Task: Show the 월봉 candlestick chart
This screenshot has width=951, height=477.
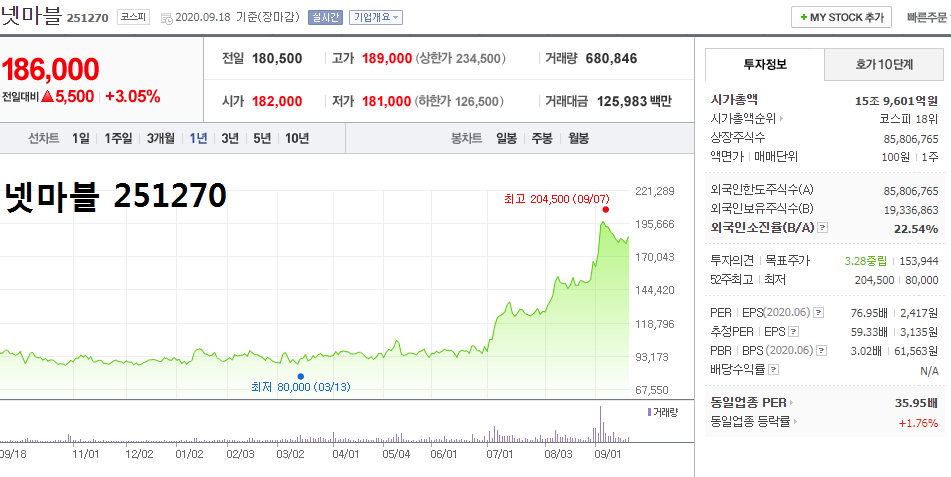Action: (579, 138)
